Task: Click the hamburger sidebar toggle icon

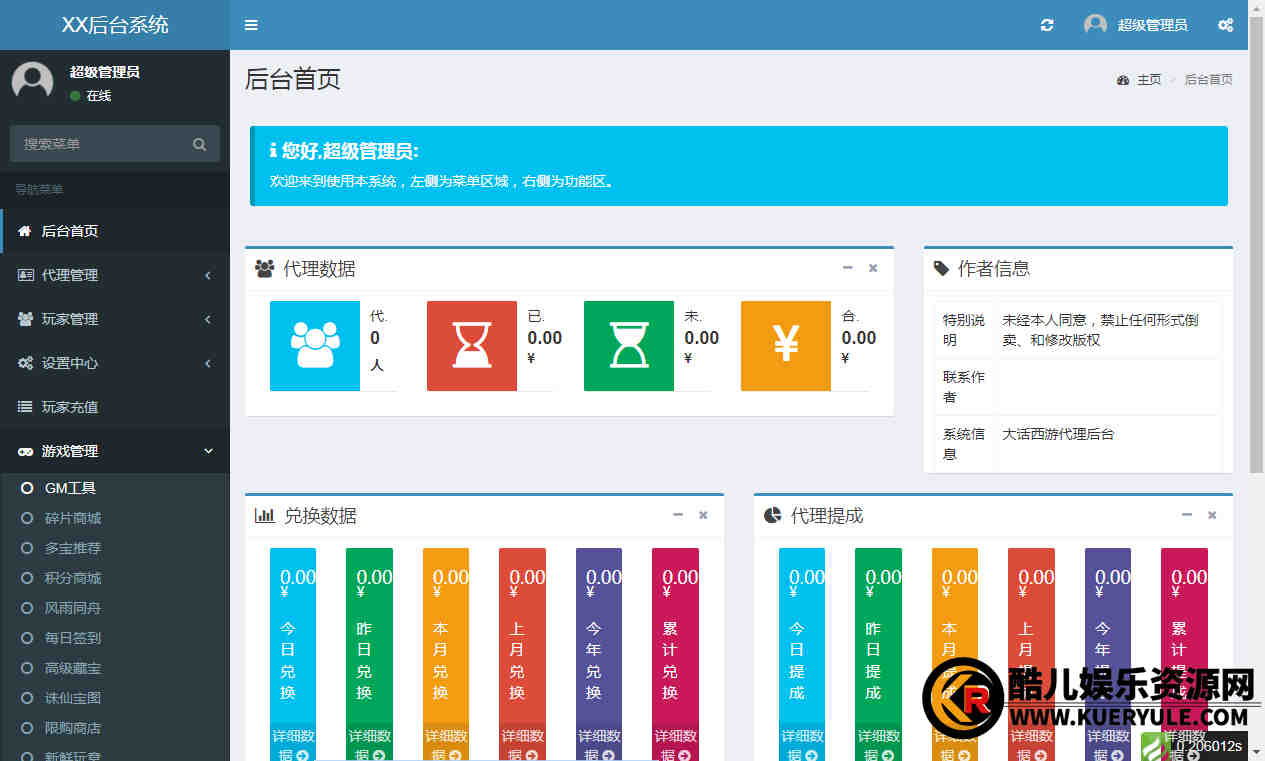Action: point(251,25)
